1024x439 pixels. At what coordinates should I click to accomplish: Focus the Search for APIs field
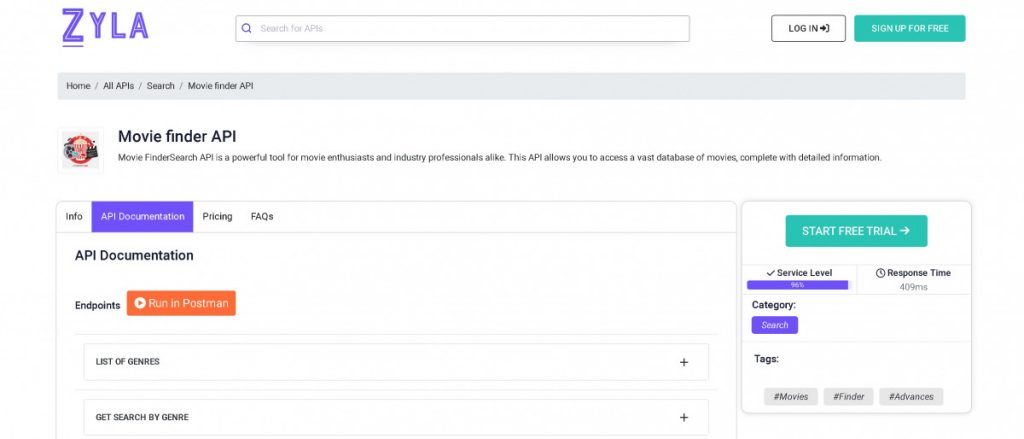click(462, 28)
